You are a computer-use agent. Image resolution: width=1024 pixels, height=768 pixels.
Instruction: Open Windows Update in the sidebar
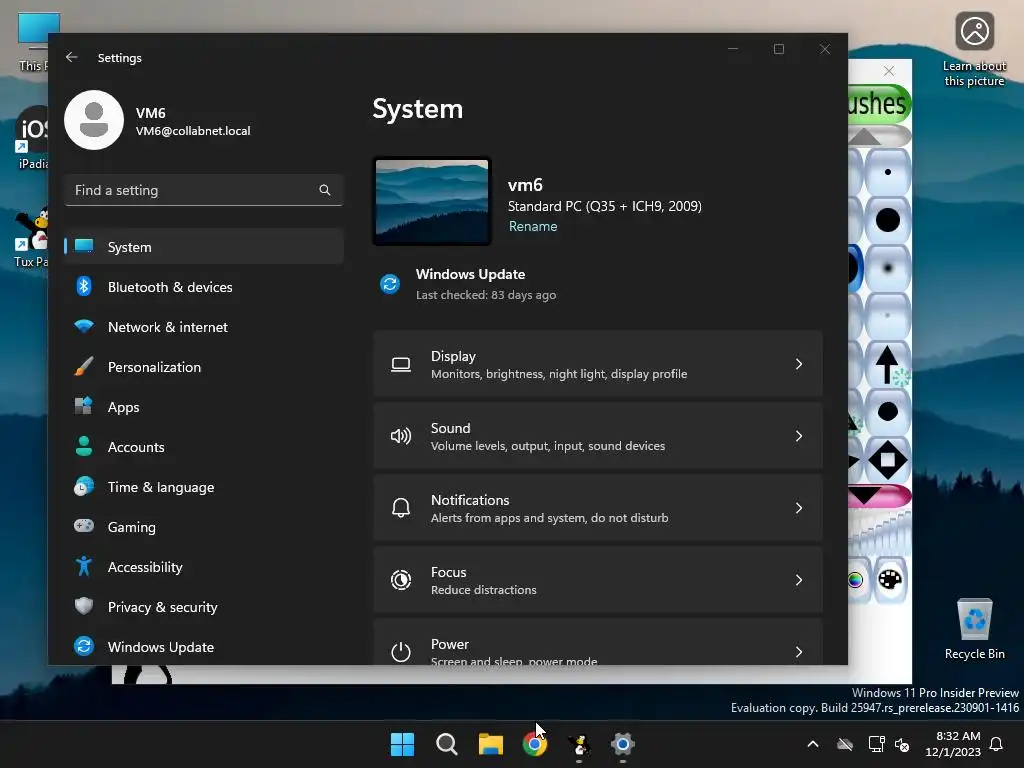point(204,647)
